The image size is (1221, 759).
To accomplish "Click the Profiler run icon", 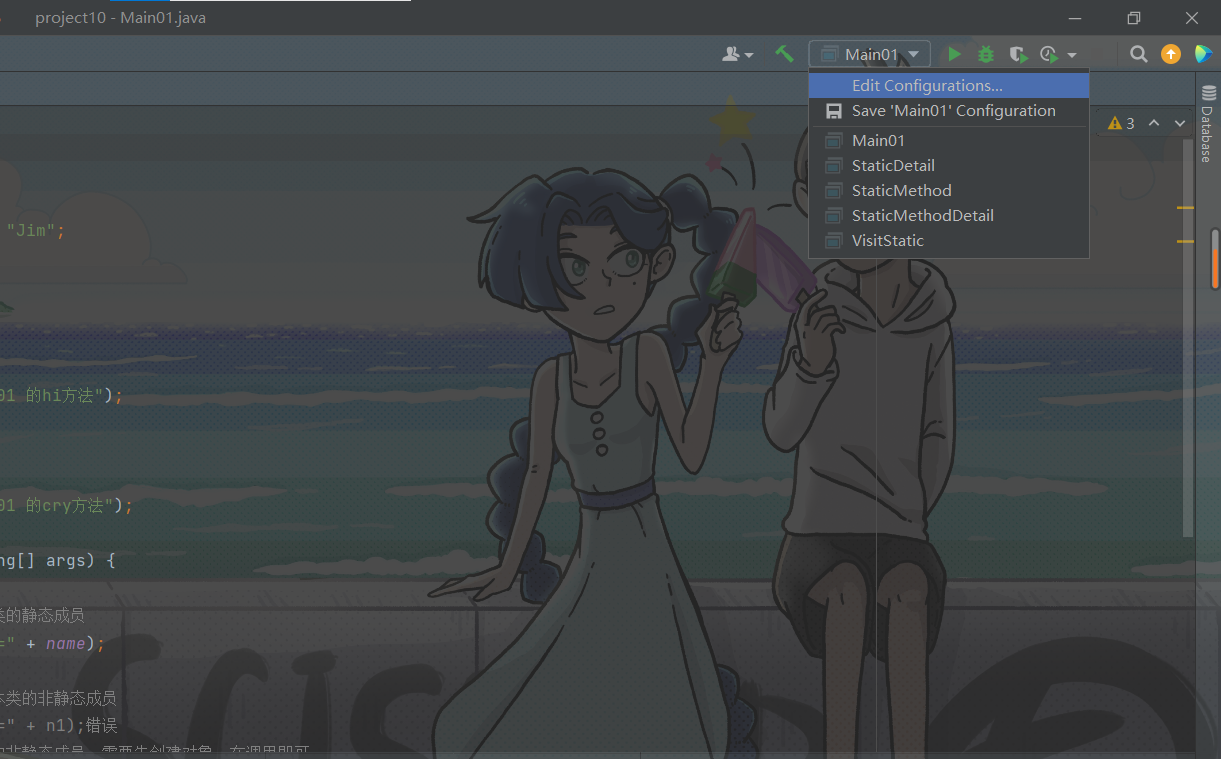I will point(1049,54).
